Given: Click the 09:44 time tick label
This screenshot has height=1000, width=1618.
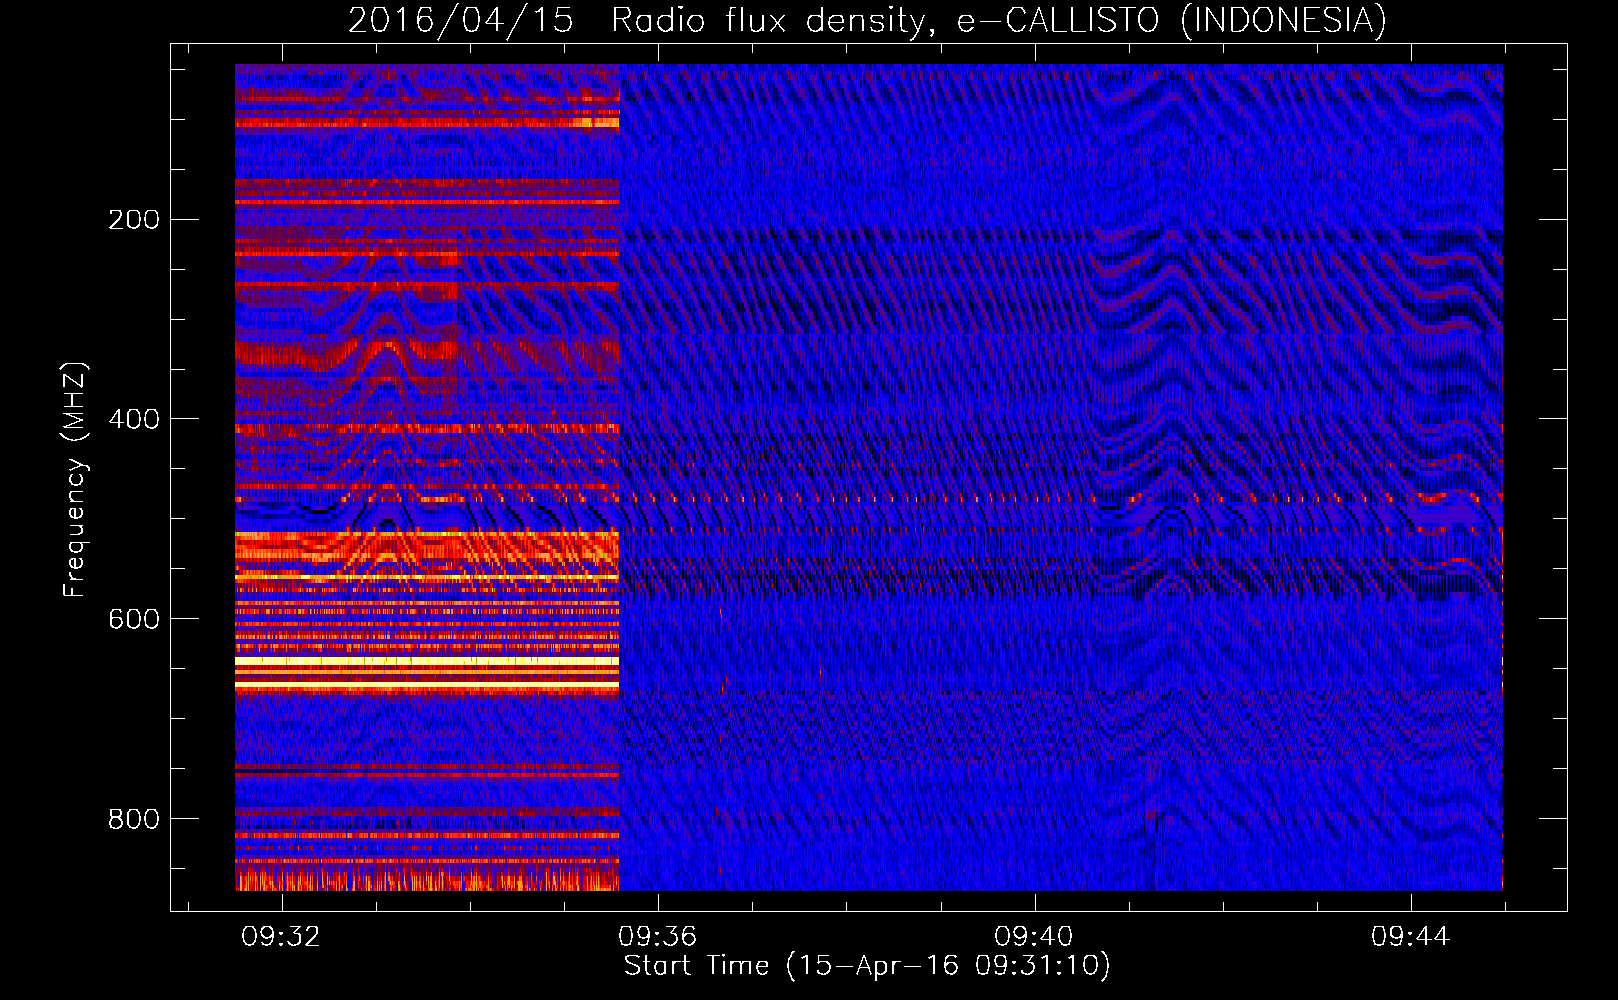Looking at the screenshot, I should (x=1410, y=937).
